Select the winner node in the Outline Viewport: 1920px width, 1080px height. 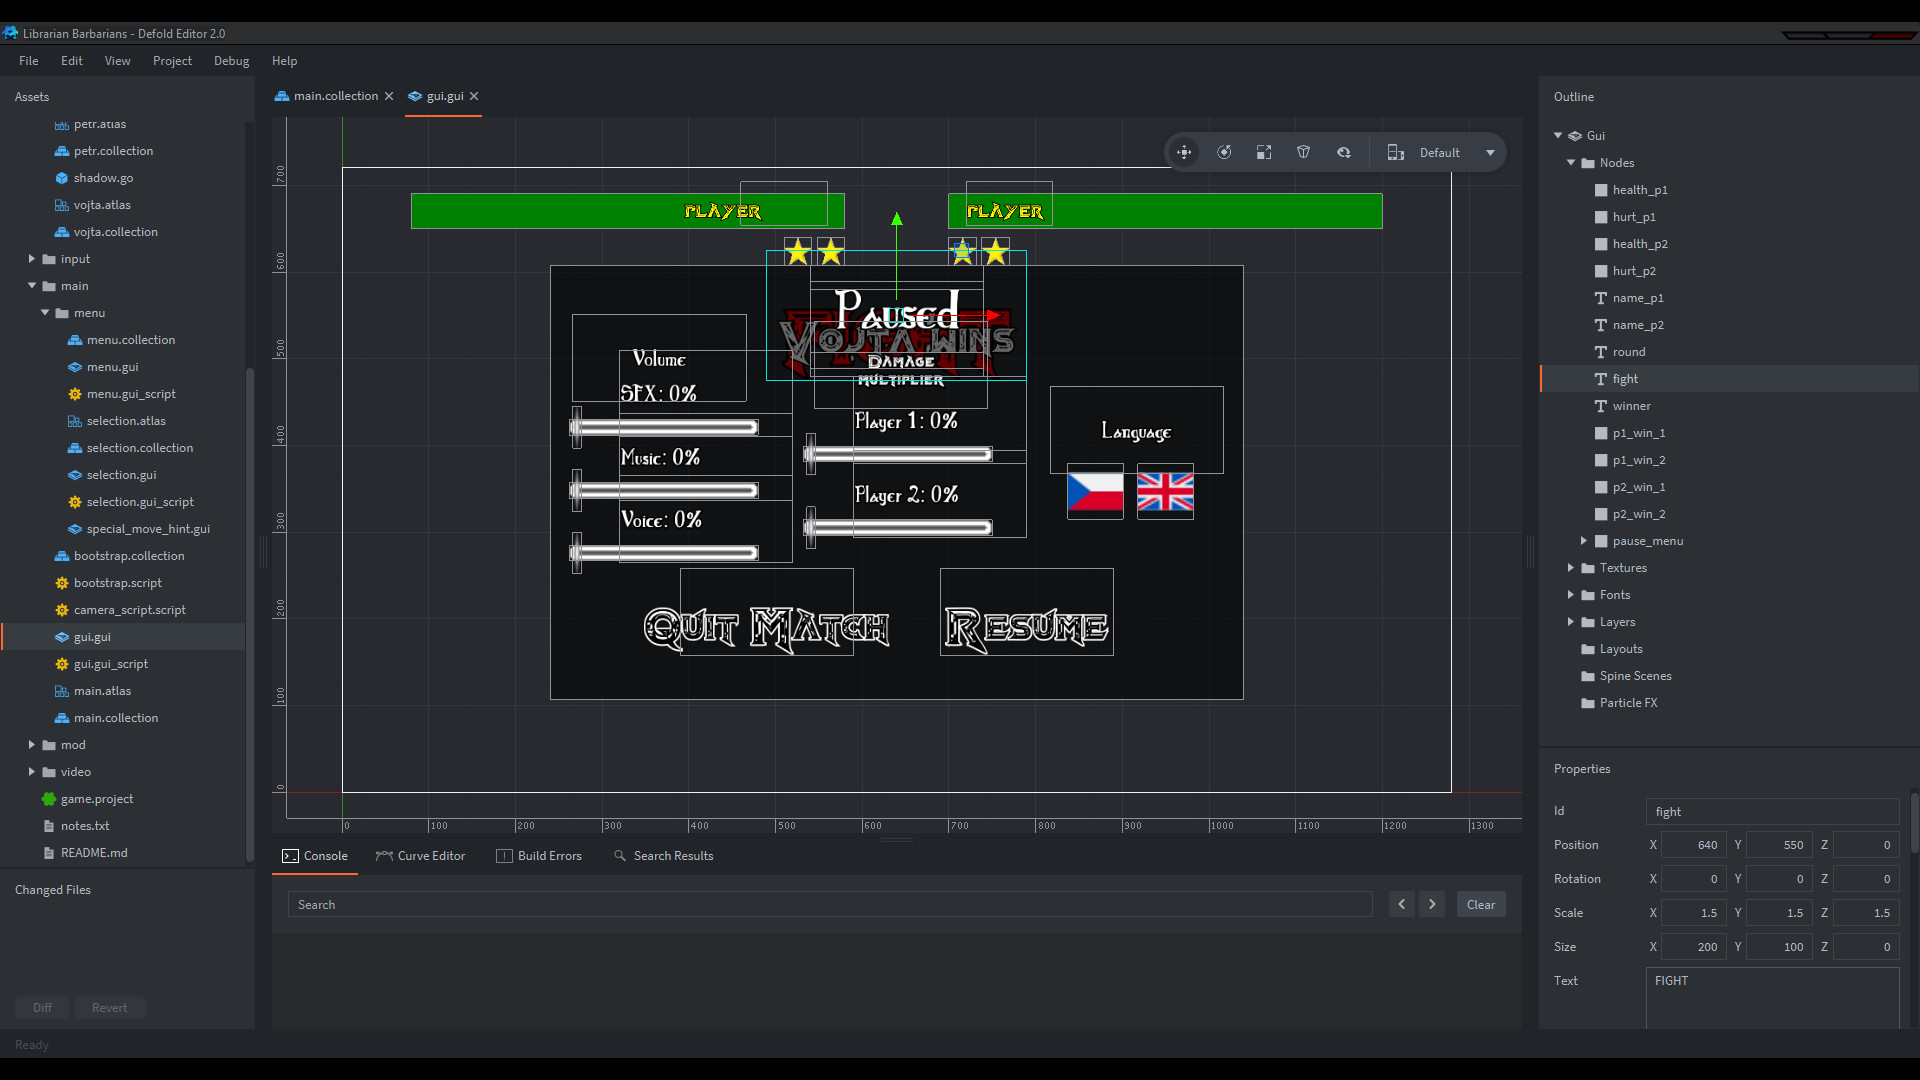(x=1632, y=406)
